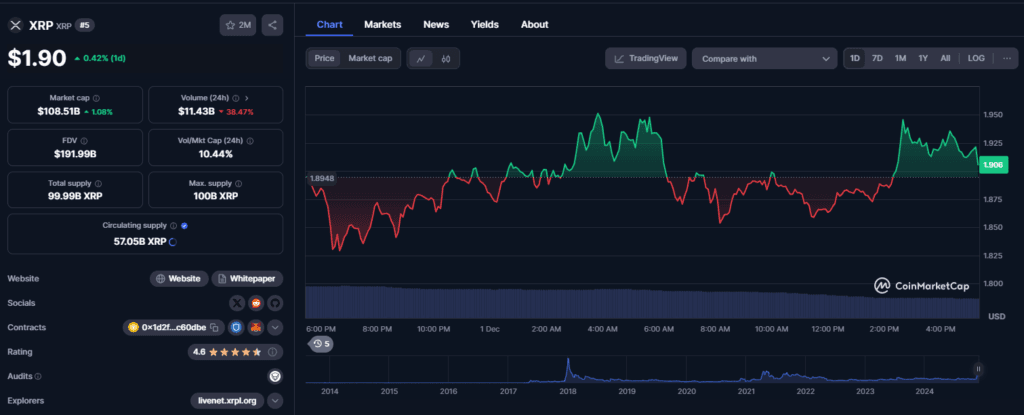Toggle chart to Market cap view
The width and height of the screenshot is (1024, 415).
(x=370, y=58)
